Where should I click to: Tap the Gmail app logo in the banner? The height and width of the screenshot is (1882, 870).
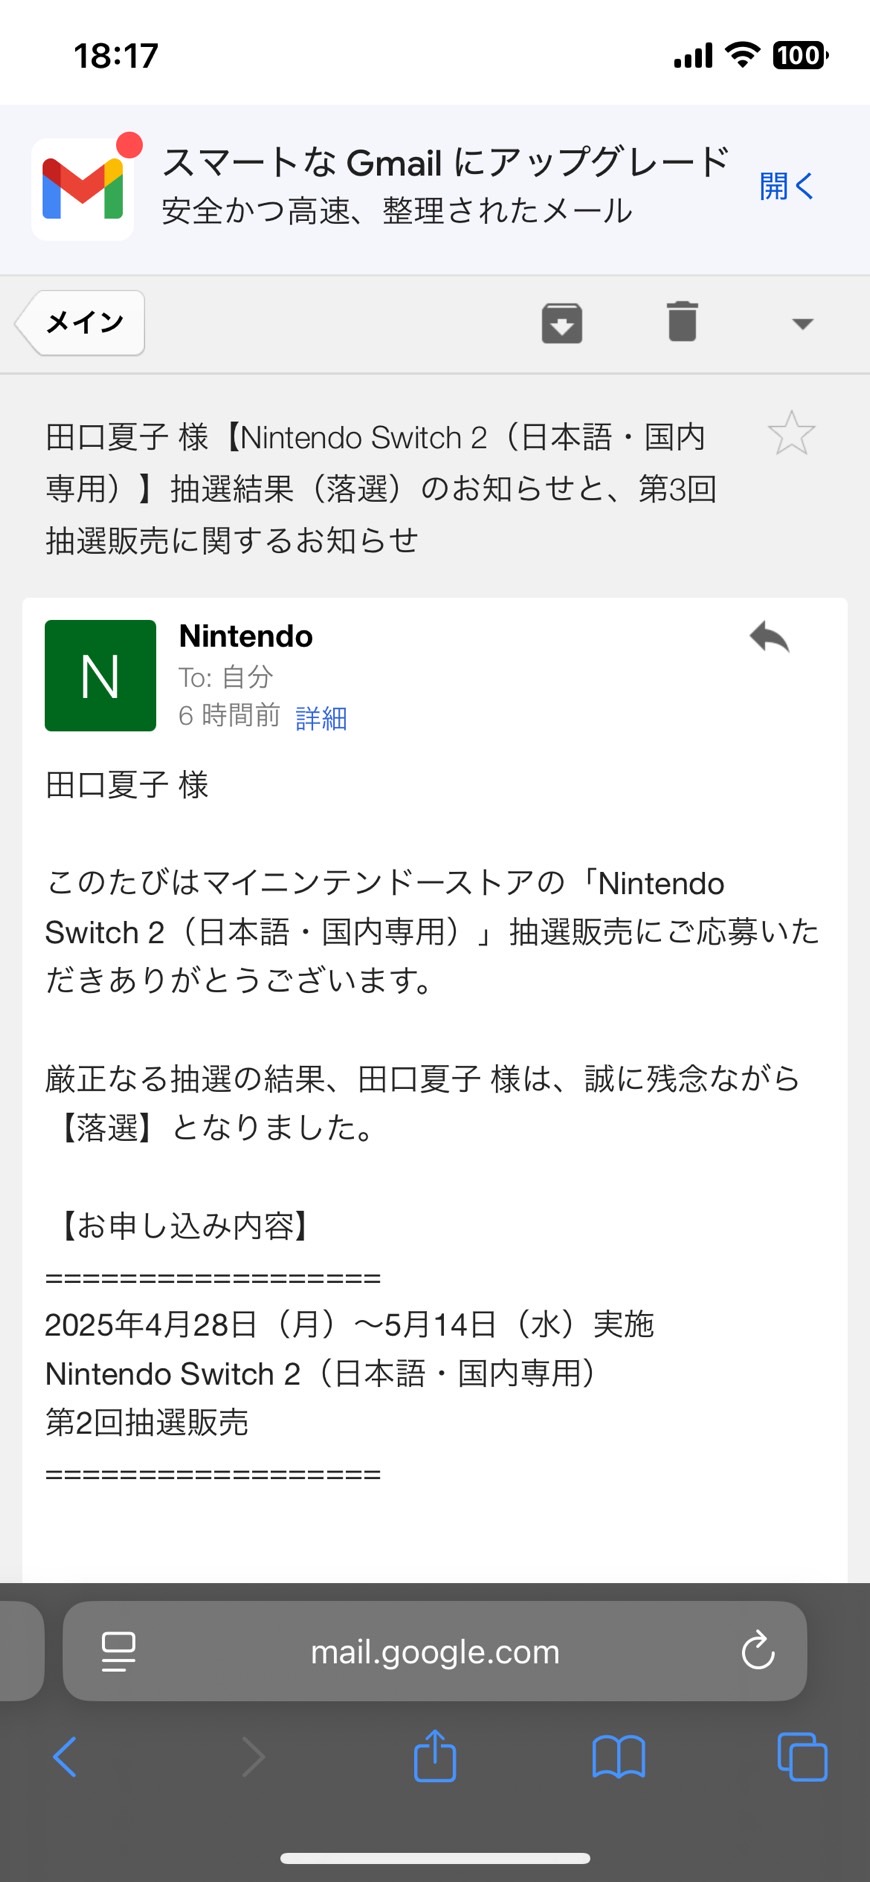pos(83,189)
